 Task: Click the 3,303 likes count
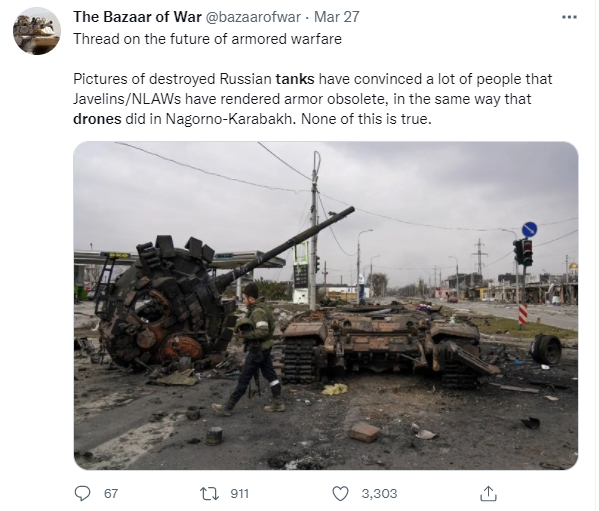click(379, 493)
